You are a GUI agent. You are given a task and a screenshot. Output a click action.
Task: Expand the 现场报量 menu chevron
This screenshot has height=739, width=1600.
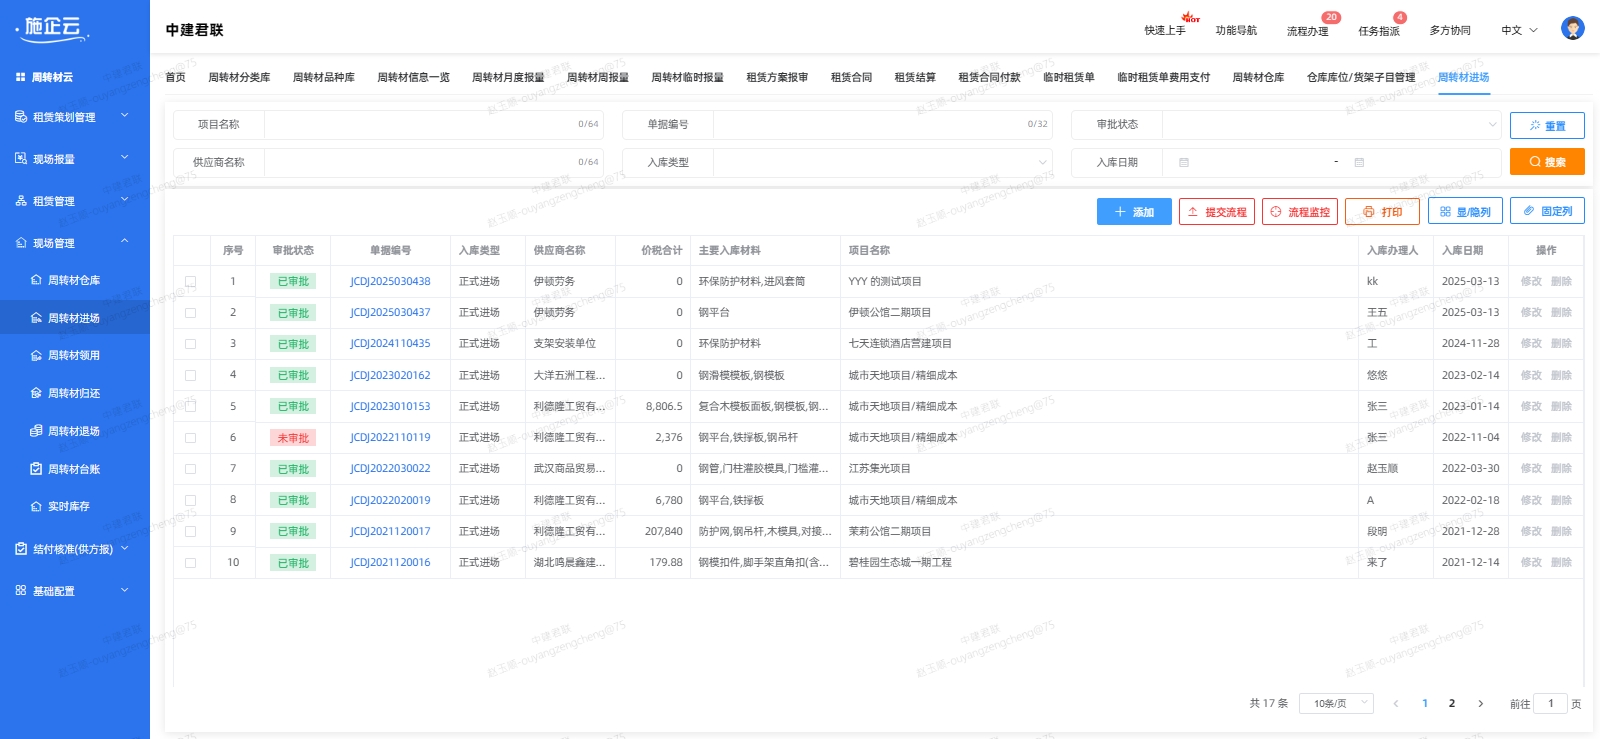coord(125,158)
